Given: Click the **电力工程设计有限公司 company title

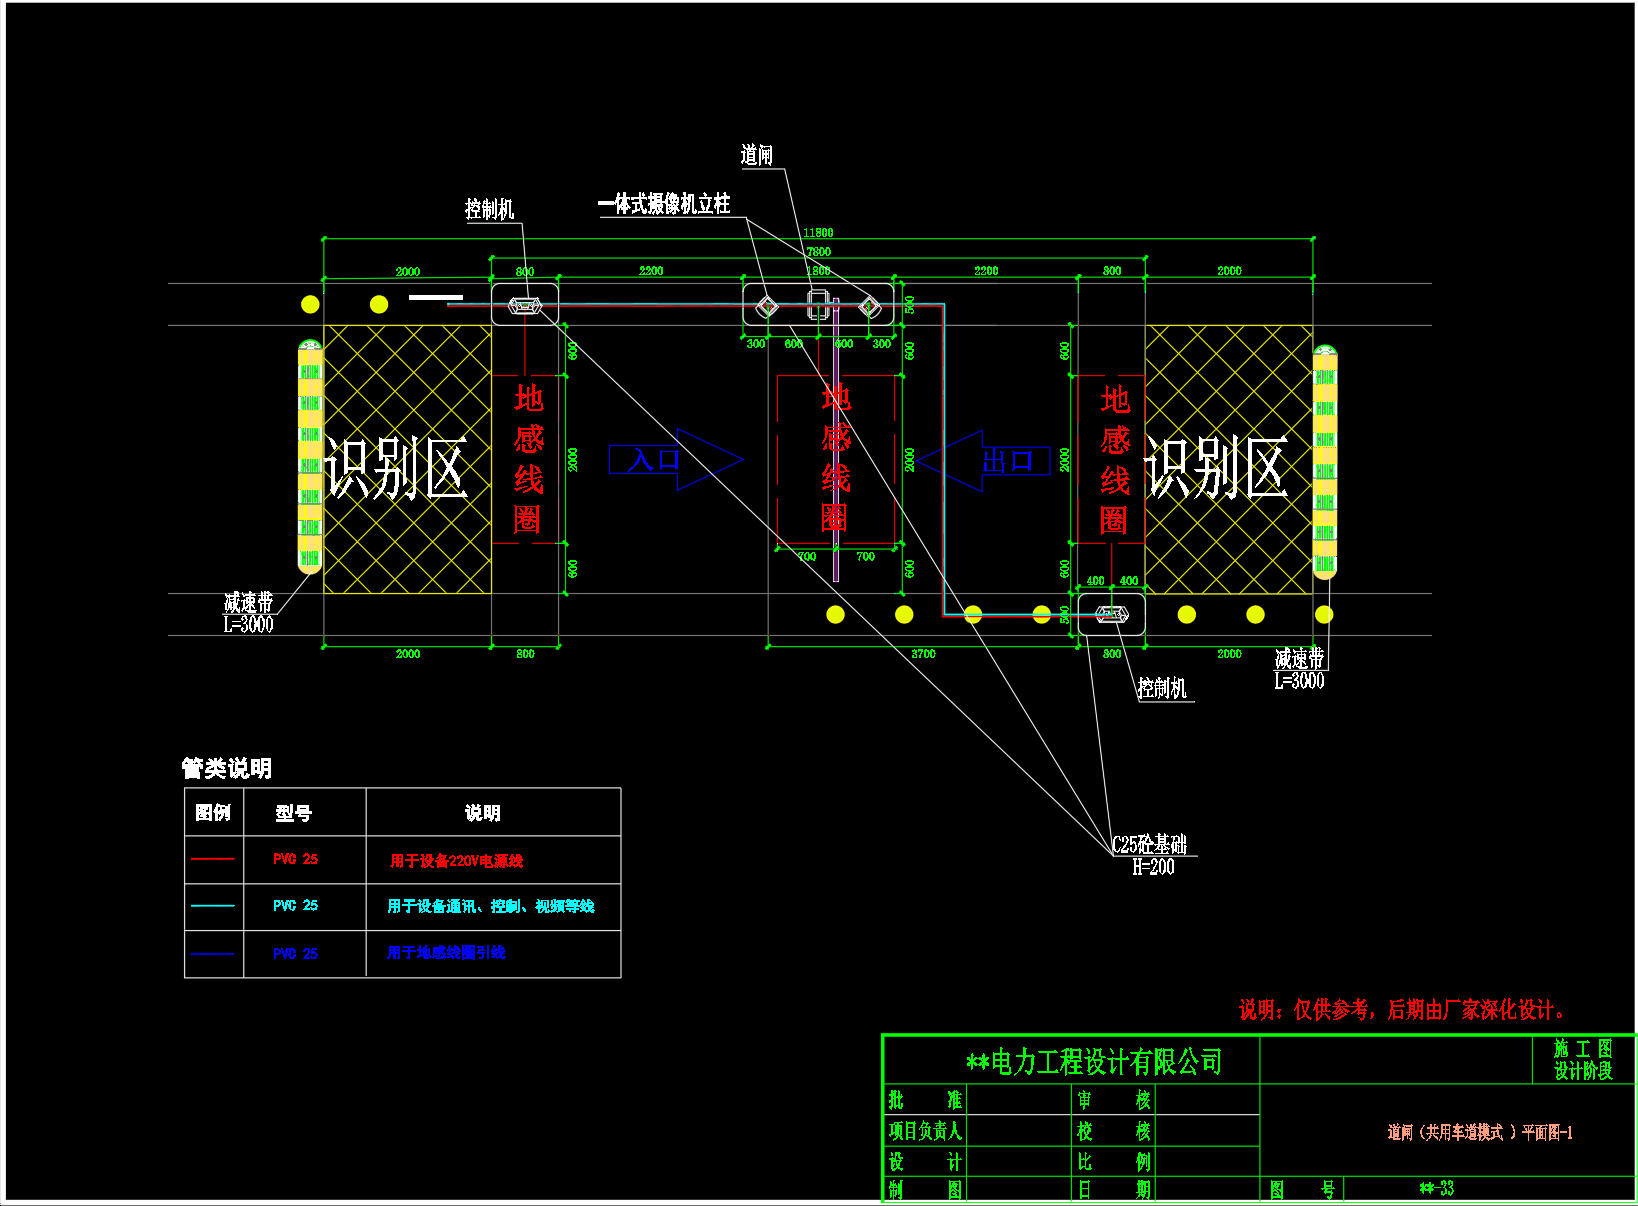Looking at the screenshot, I should tap(1094, 1061).
